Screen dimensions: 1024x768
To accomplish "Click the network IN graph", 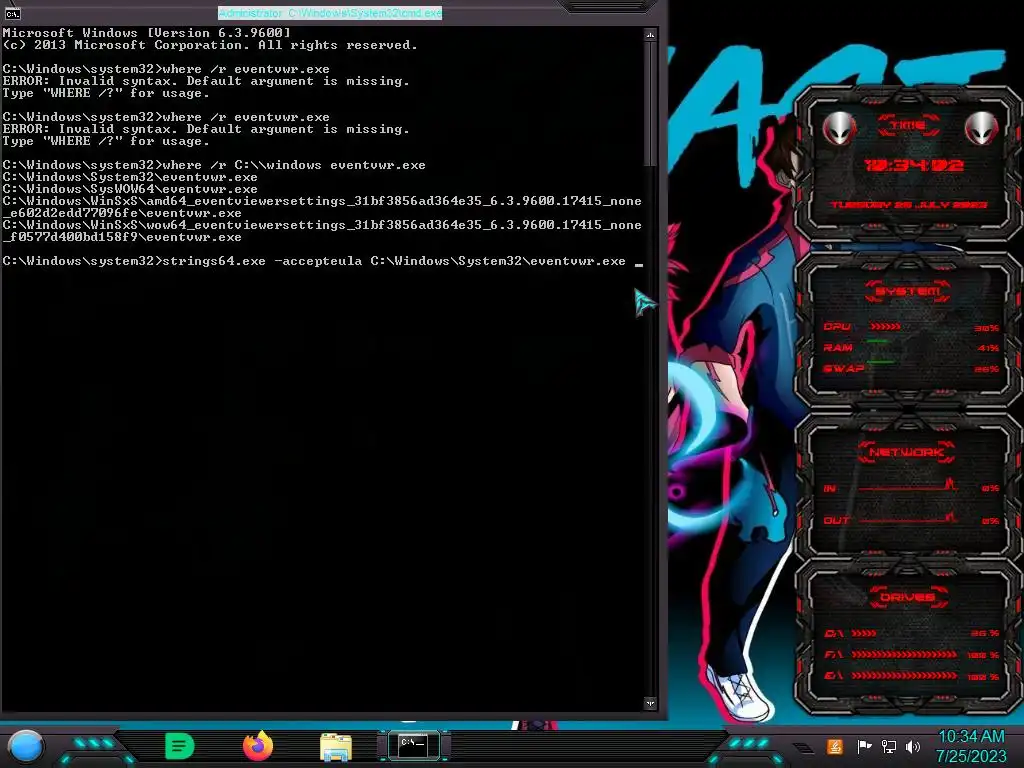I will [x=909, y=485].
